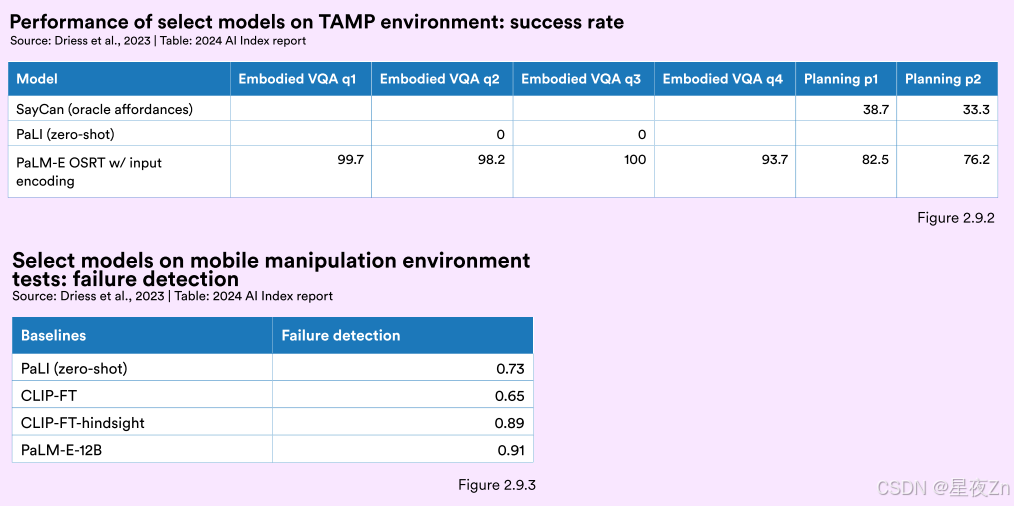Viewport: 1014px width, 506px height.
Task: Click PaLI's 0 value under VQA q3
Action: coord(642,135)
